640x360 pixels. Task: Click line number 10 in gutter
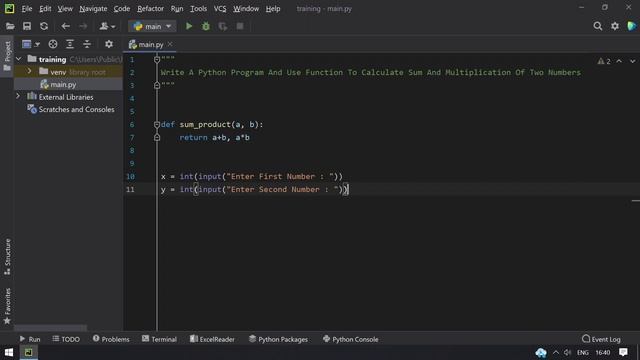tap(130, 176)
